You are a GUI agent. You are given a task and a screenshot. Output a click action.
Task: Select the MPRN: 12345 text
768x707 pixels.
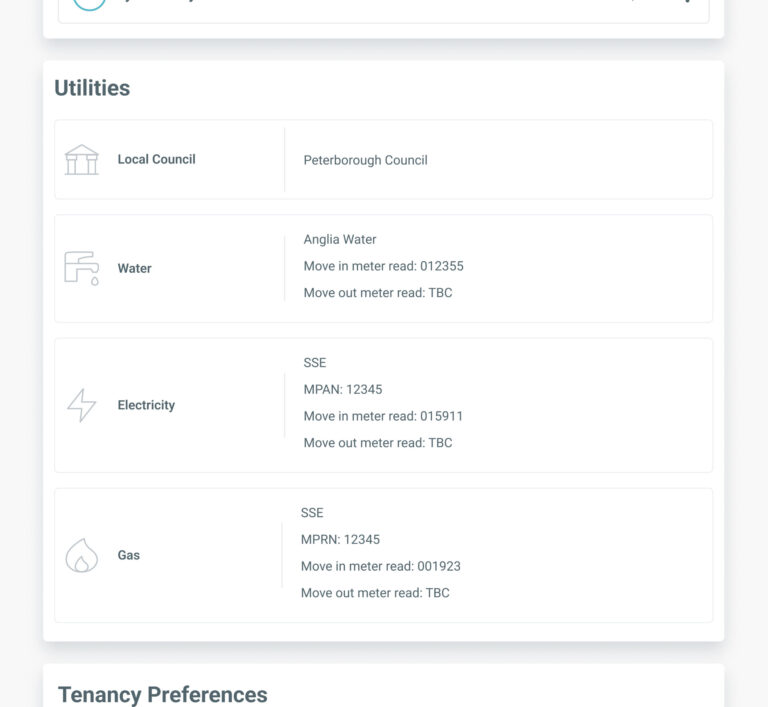(x=340, y=539)
